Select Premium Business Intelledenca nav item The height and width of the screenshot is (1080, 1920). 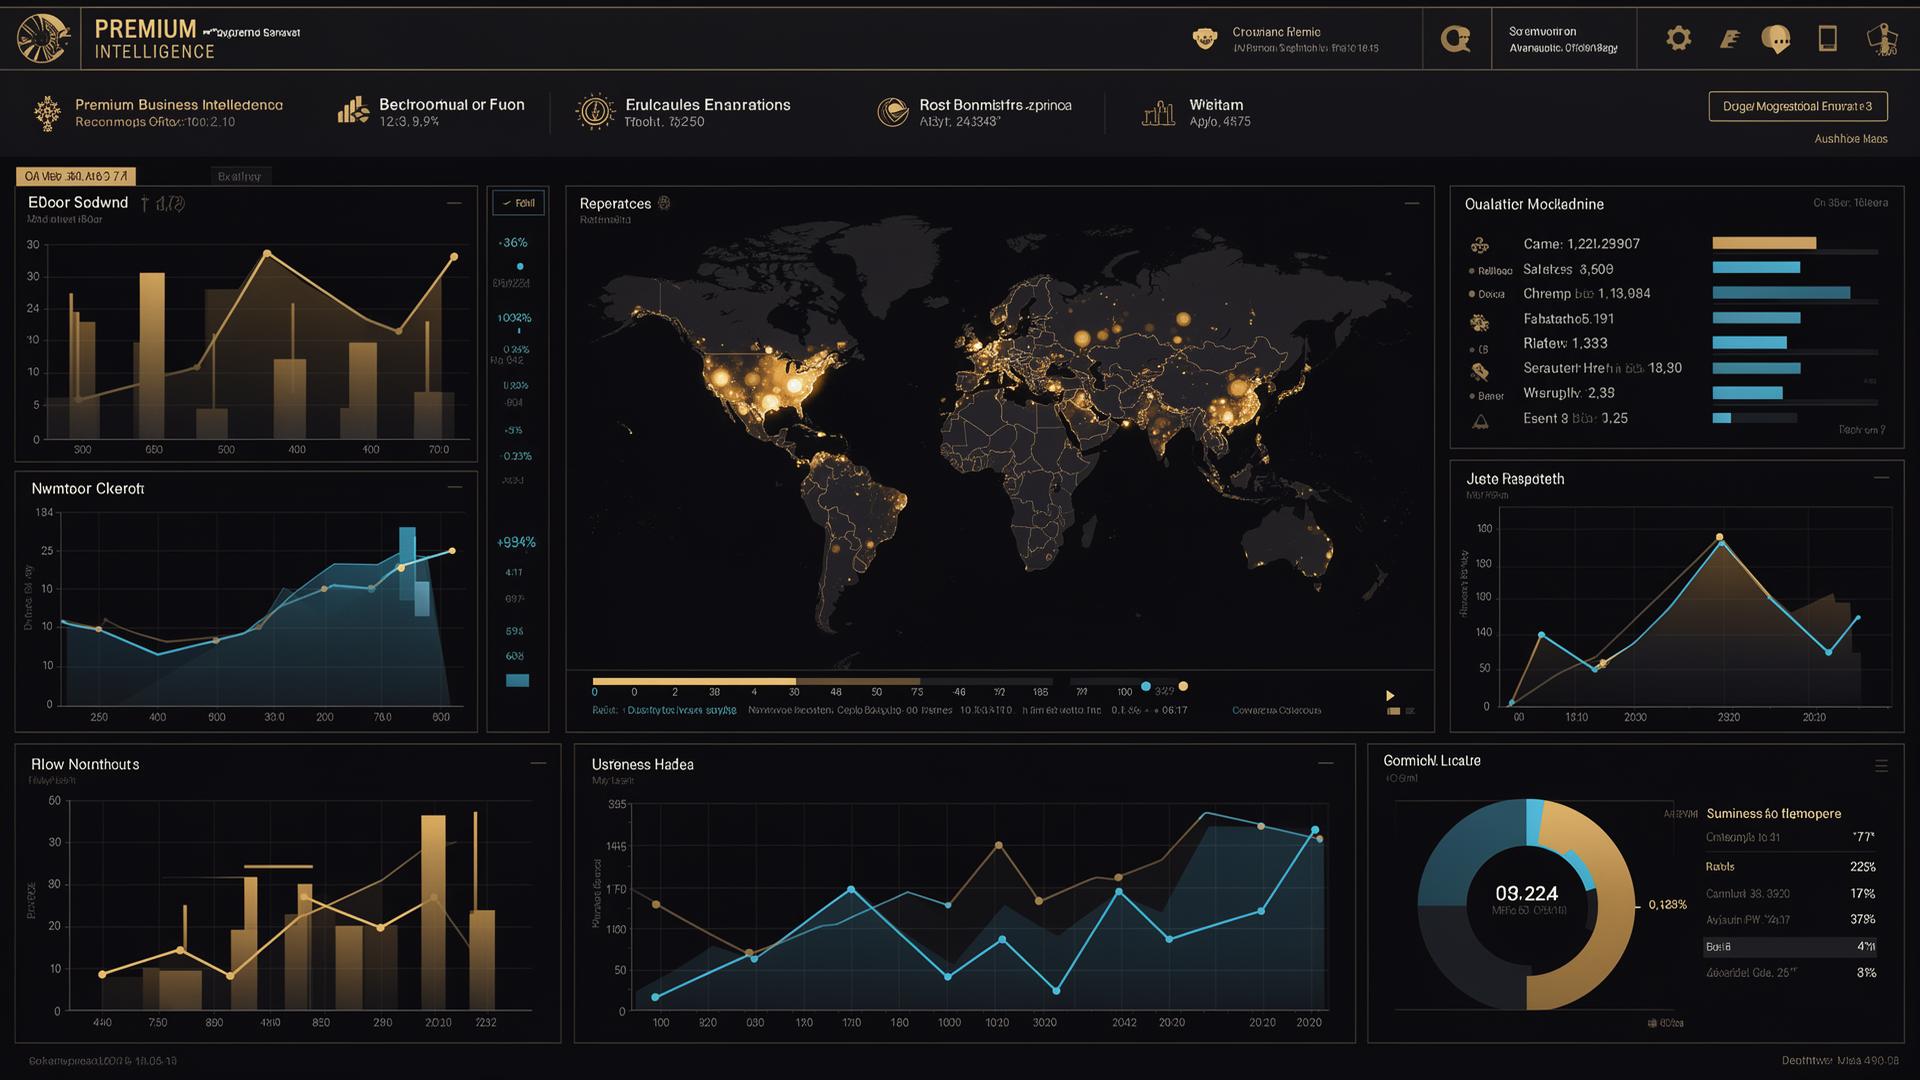tap(157, 112)
